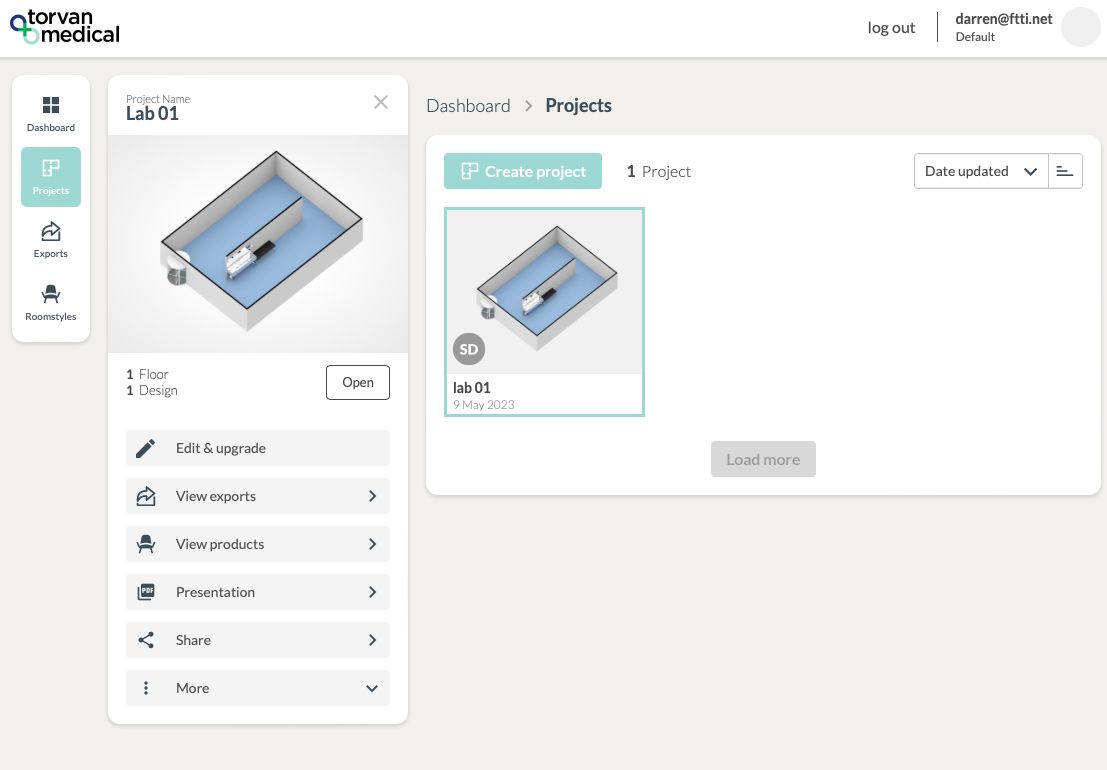Open the Share option
Viewport: 1107px width, 770px height.
pyautogui.click(x=258, y=640)
